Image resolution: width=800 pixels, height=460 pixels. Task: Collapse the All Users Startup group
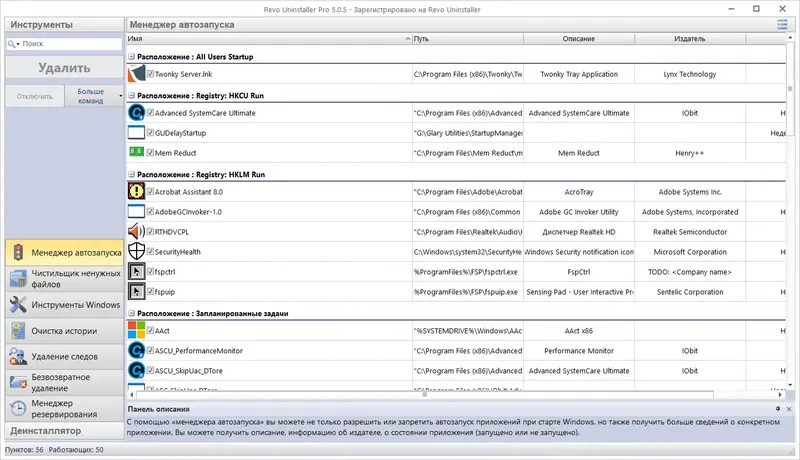pos(132,57)
